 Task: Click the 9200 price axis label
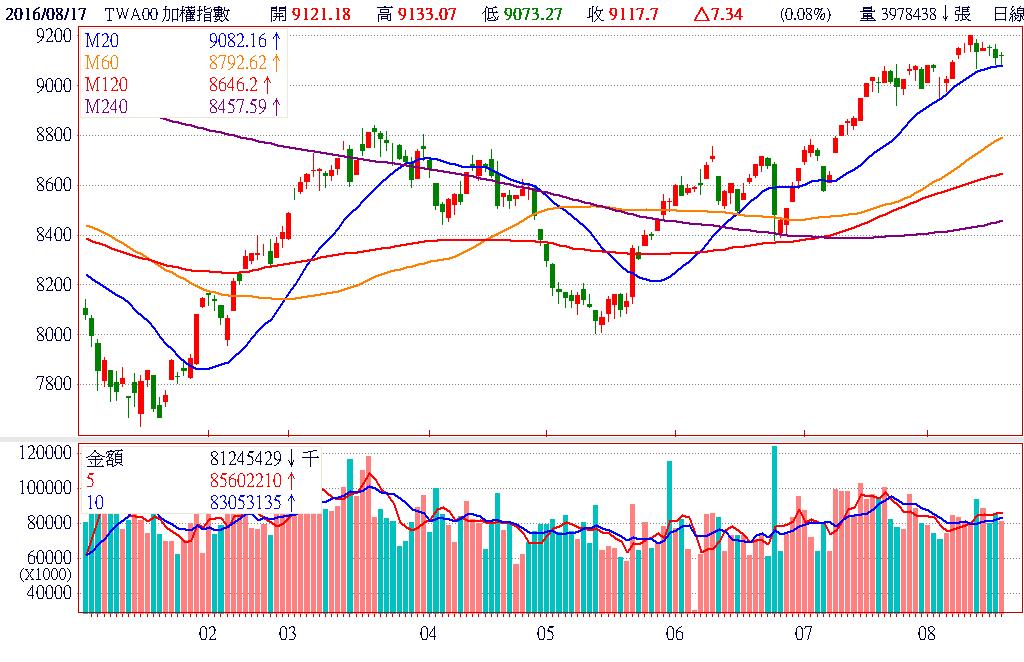[x=52, y=36]
